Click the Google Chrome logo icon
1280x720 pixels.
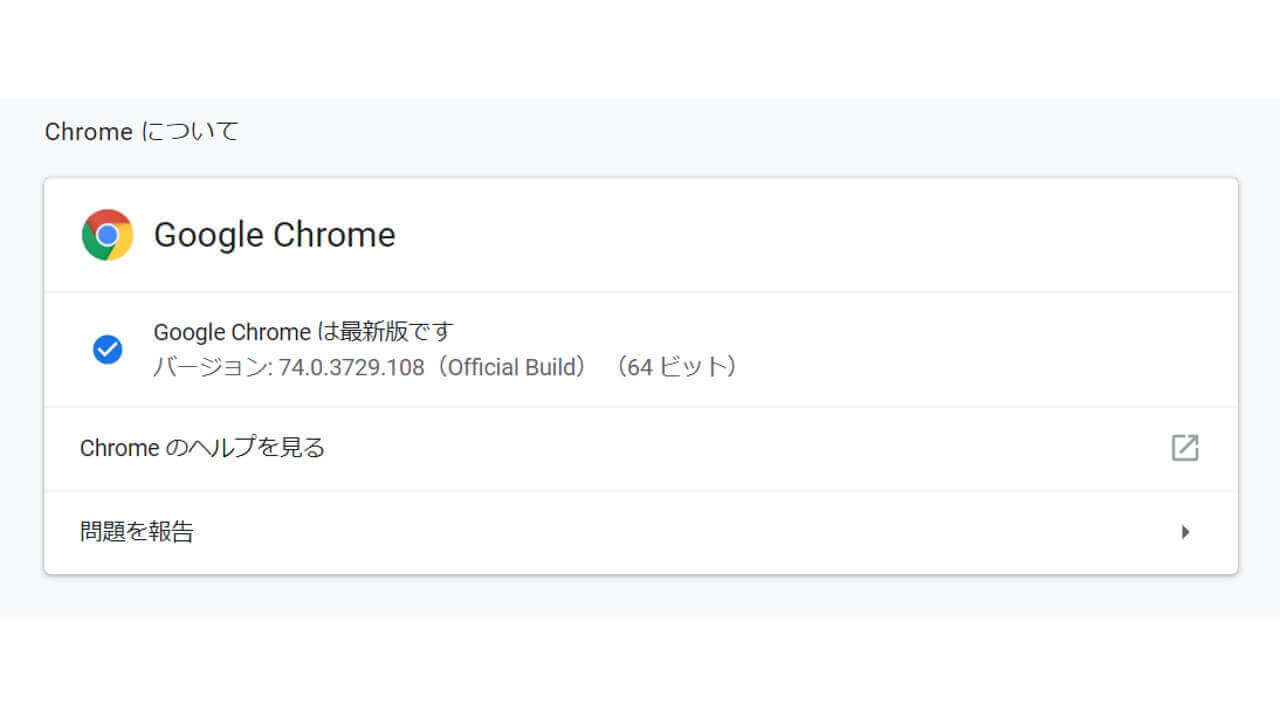click(107, 235)
